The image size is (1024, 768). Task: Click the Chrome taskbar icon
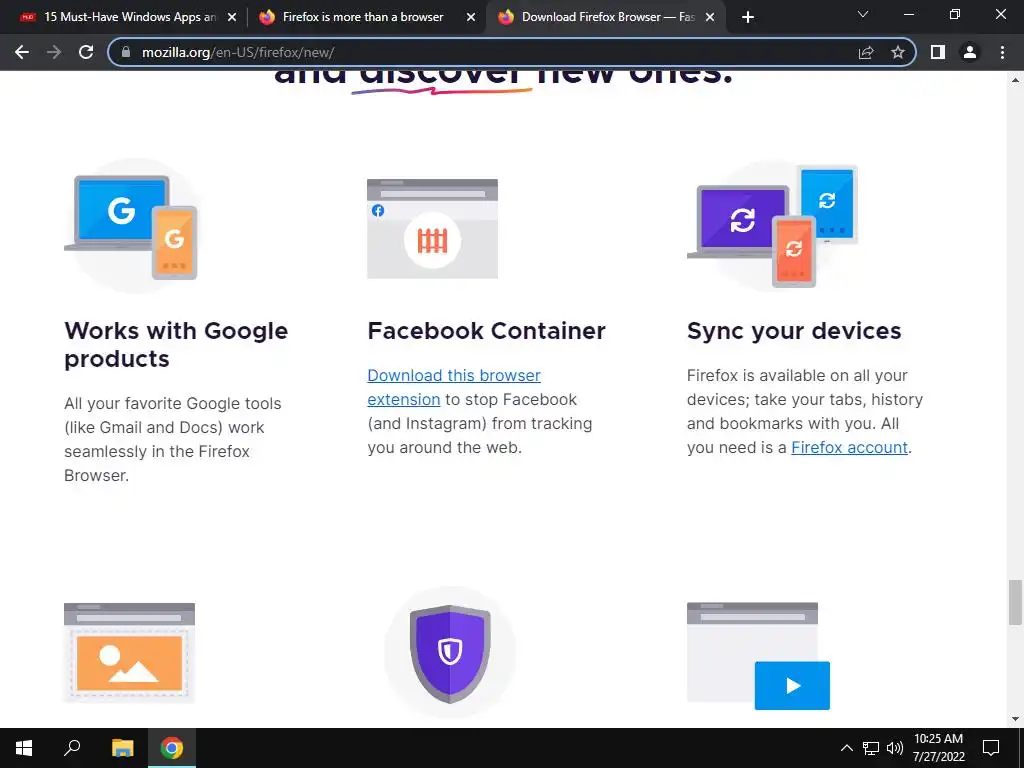(172, 748)
